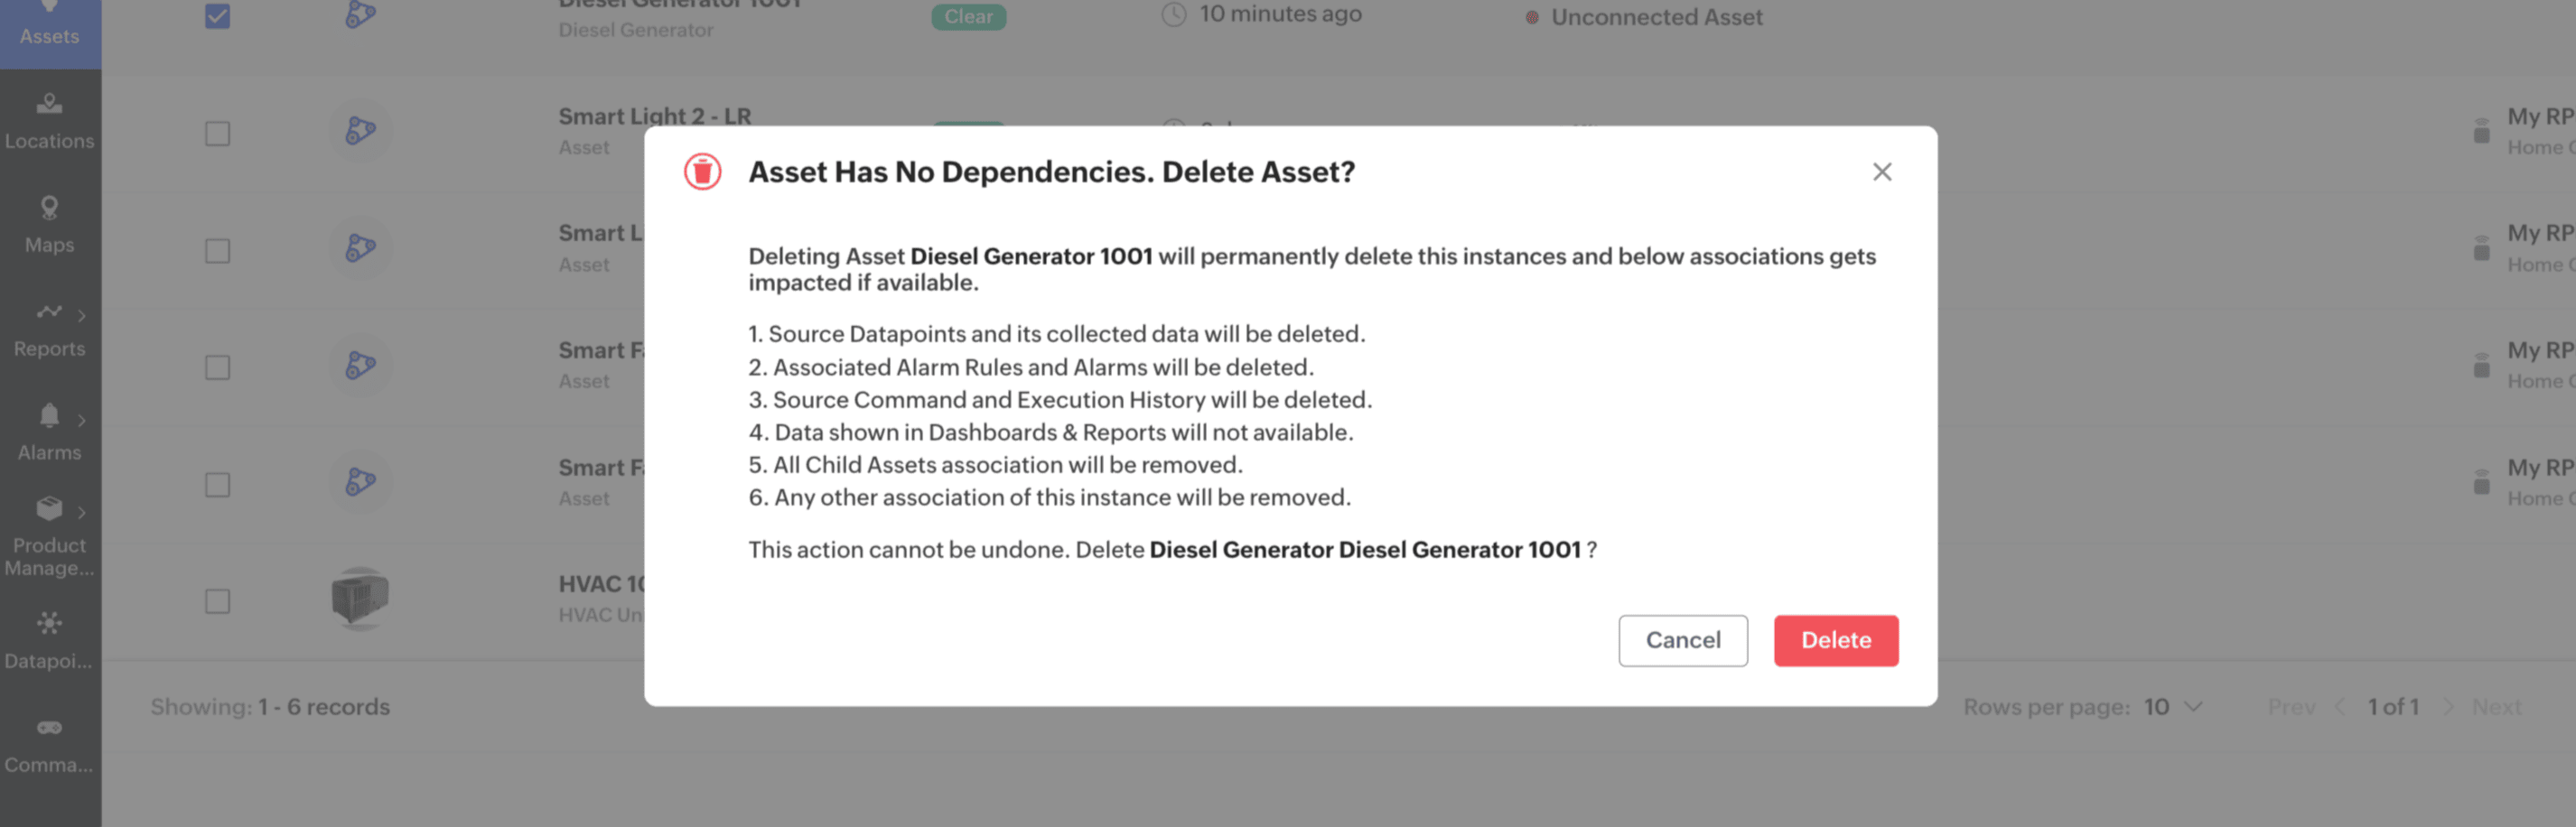Close the delete asset dialog

pyautogui.click(x=1881, y=172)
